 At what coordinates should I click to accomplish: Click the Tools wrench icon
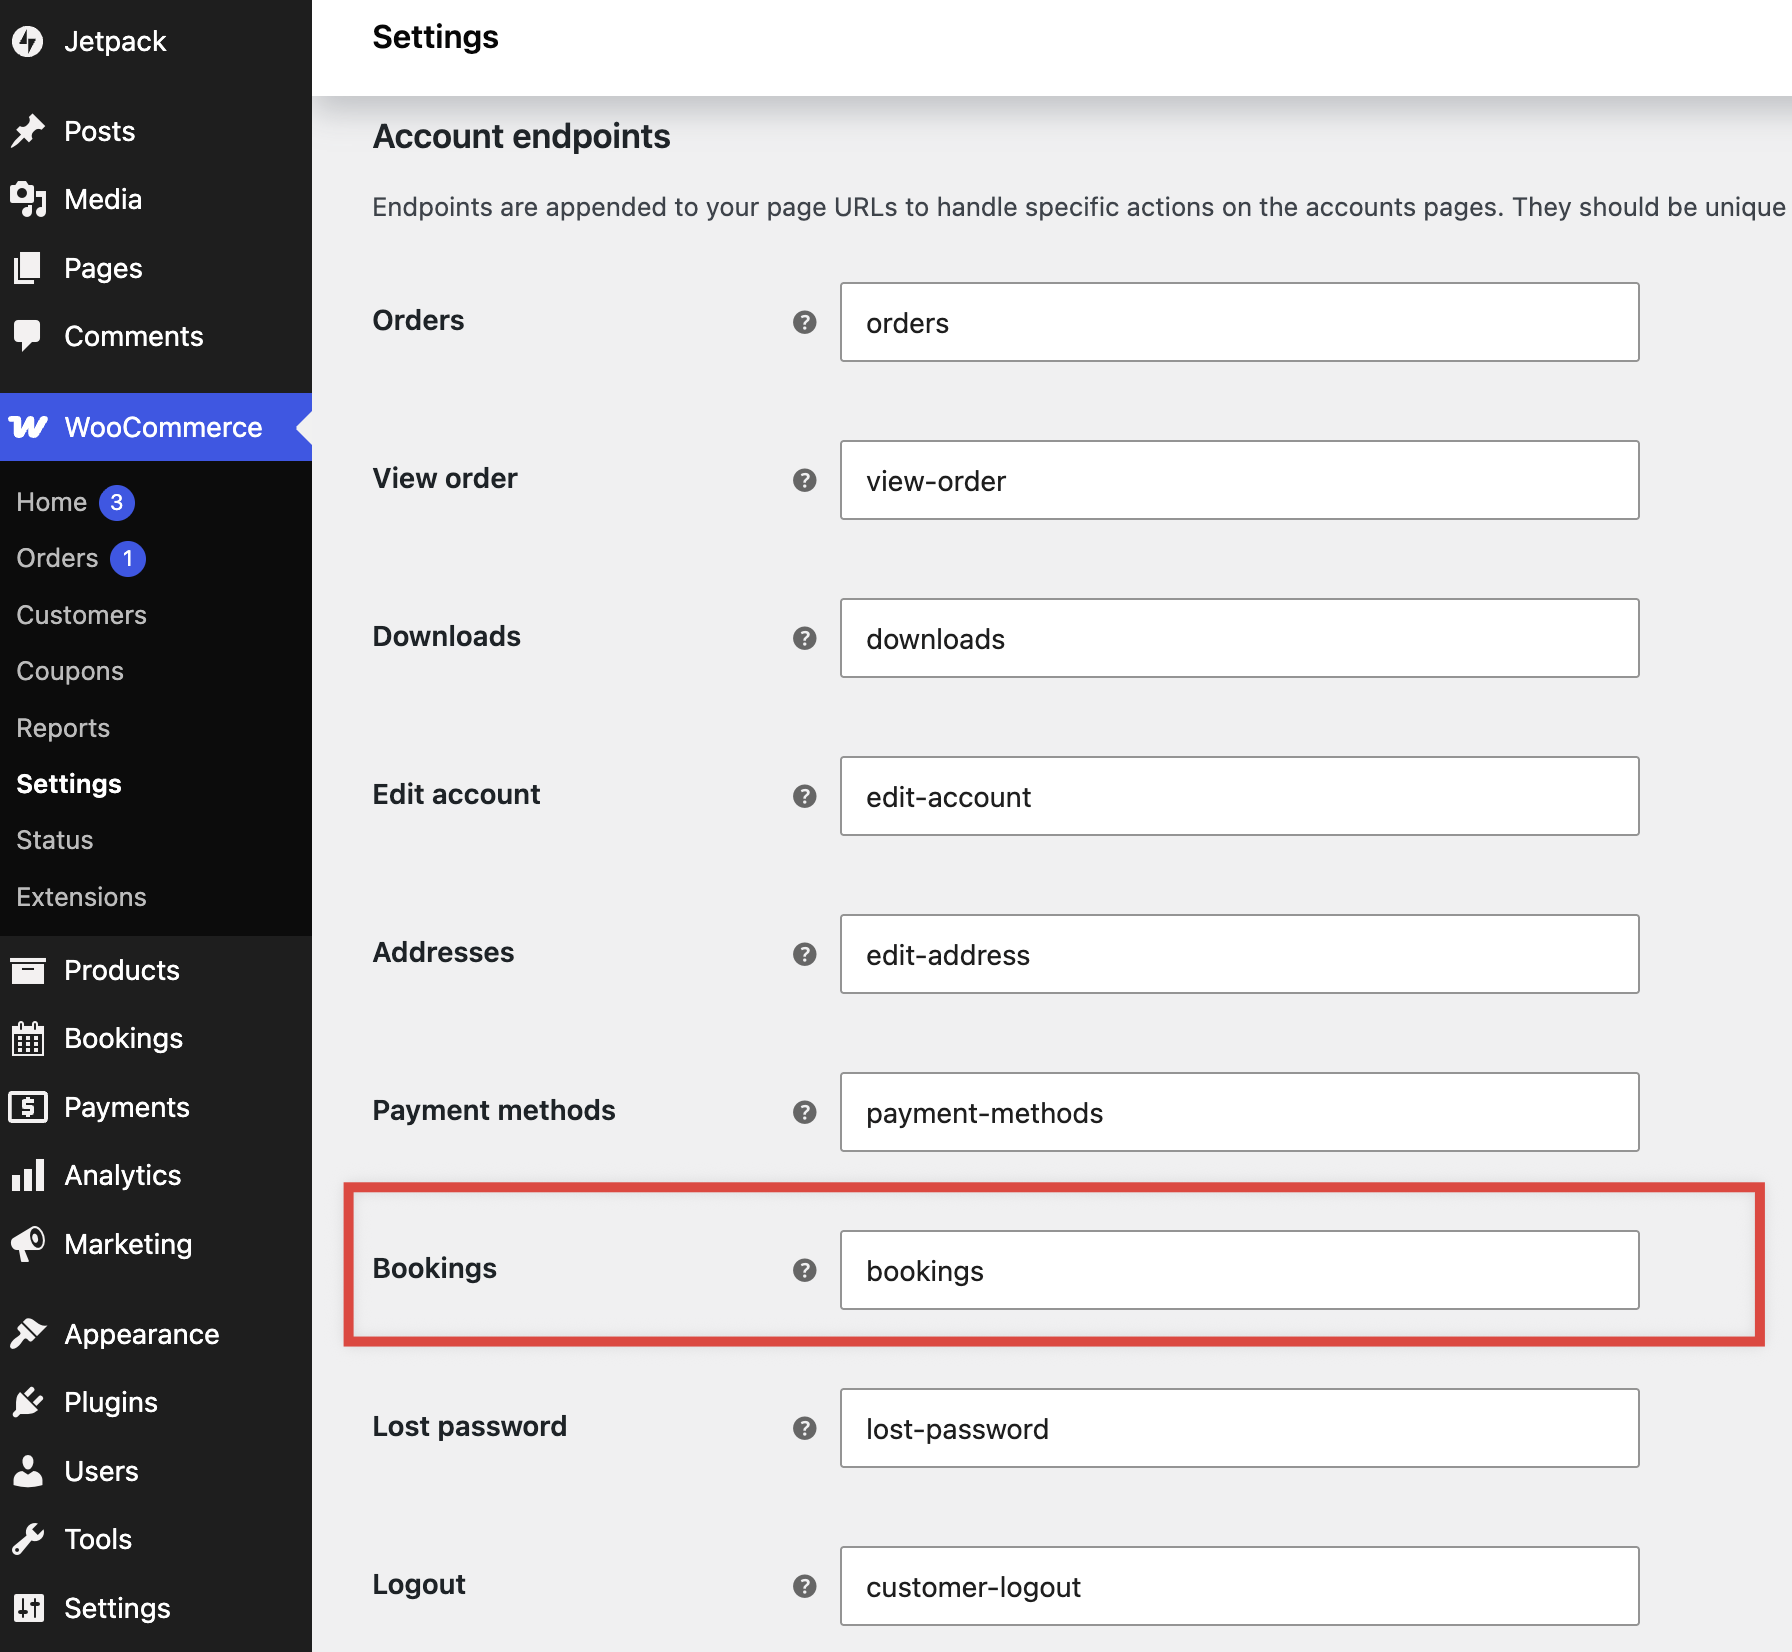coord(28,1539)
